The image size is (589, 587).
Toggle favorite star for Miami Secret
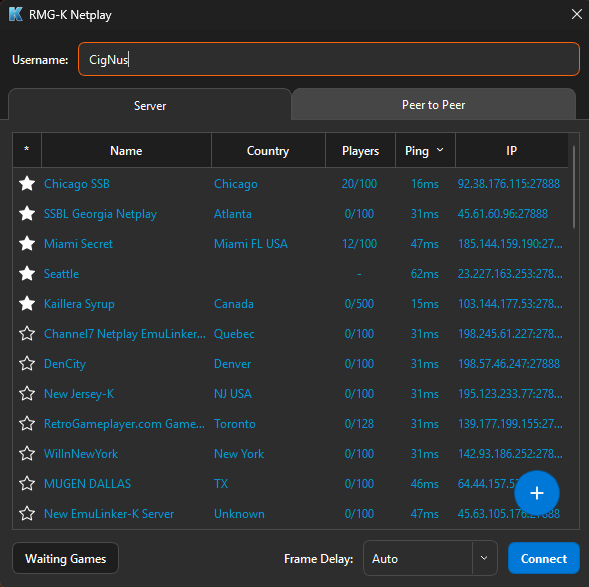(27, 244)
